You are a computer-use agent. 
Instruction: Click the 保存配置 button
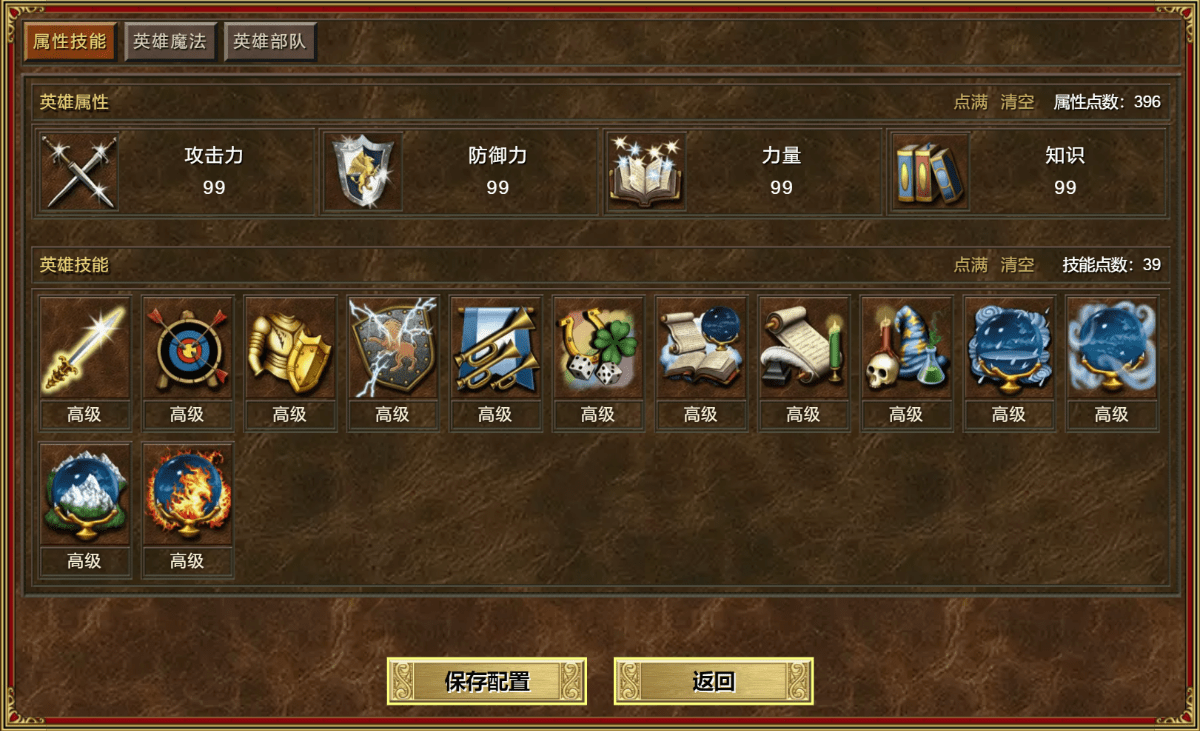pyautogui.click(x=487, y=682)
